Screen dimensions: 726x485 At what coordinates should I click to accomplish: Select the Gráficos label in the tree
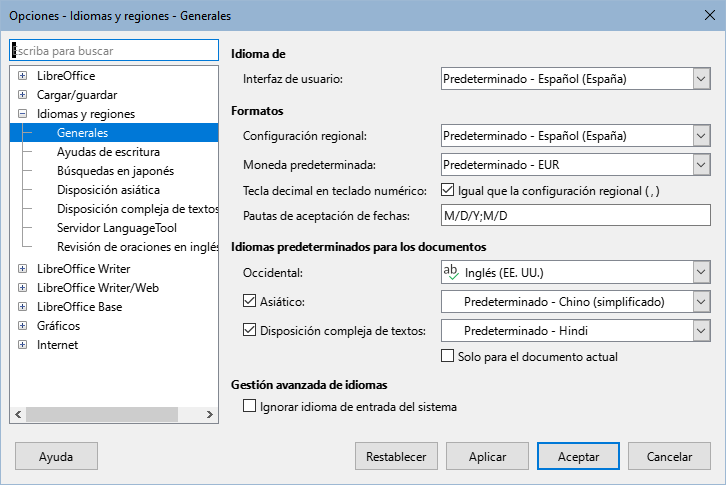58,325
